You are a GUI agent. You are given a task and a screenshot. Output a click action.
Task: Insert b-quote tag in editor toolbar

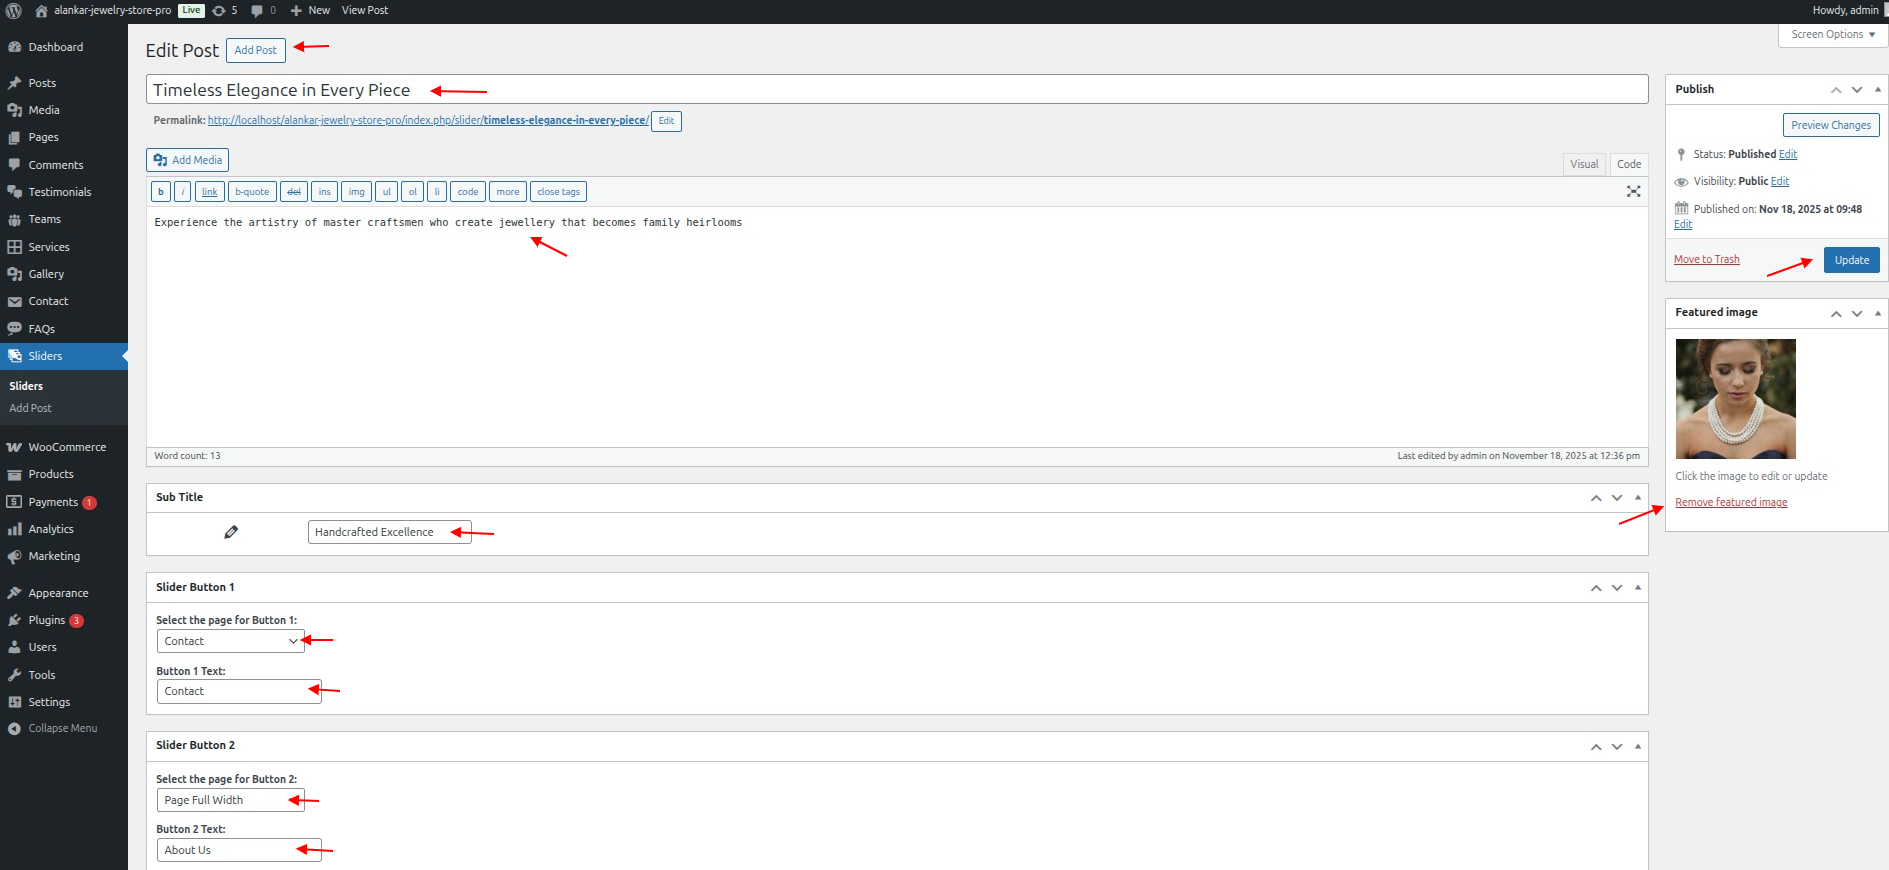click(x=252, y=192)
